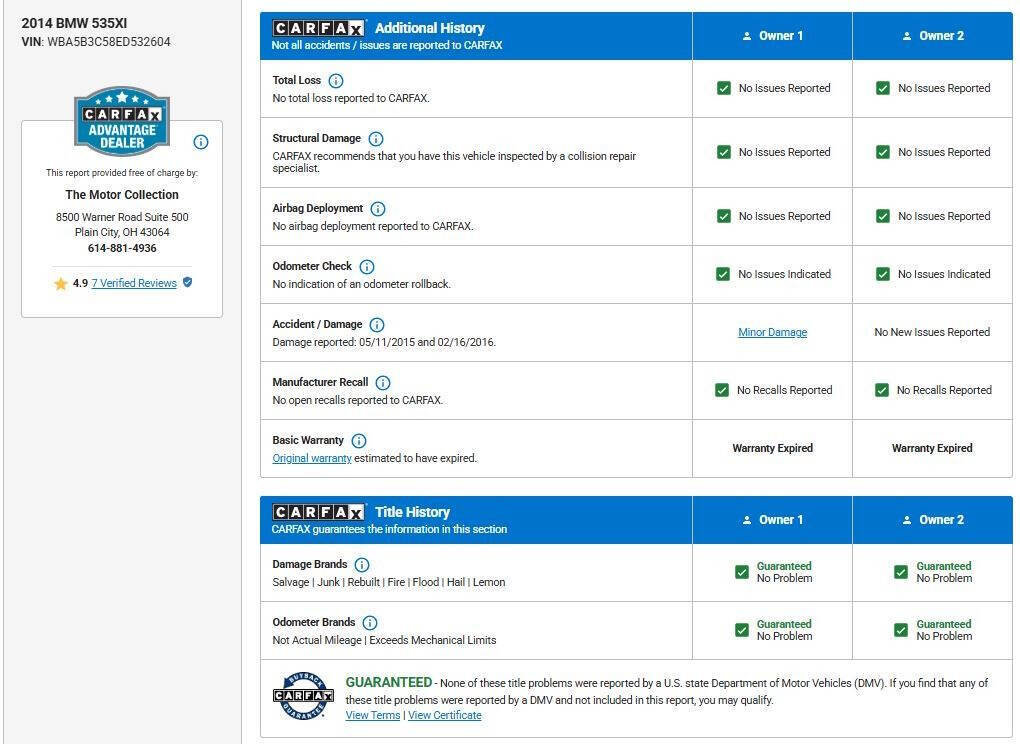Click Salvage Junk Rebuilt brands list text
1020x744 pixels.
click(388, 582)
